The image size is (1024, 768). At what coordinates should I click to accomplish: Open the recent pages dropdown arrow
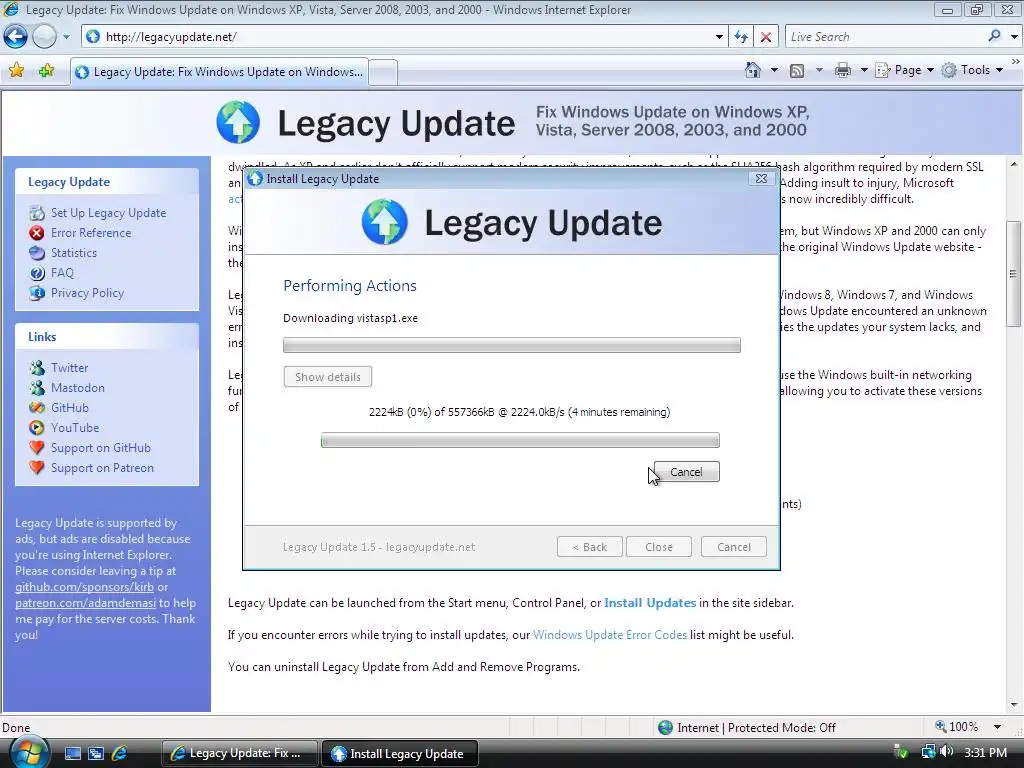coord(66,37)
